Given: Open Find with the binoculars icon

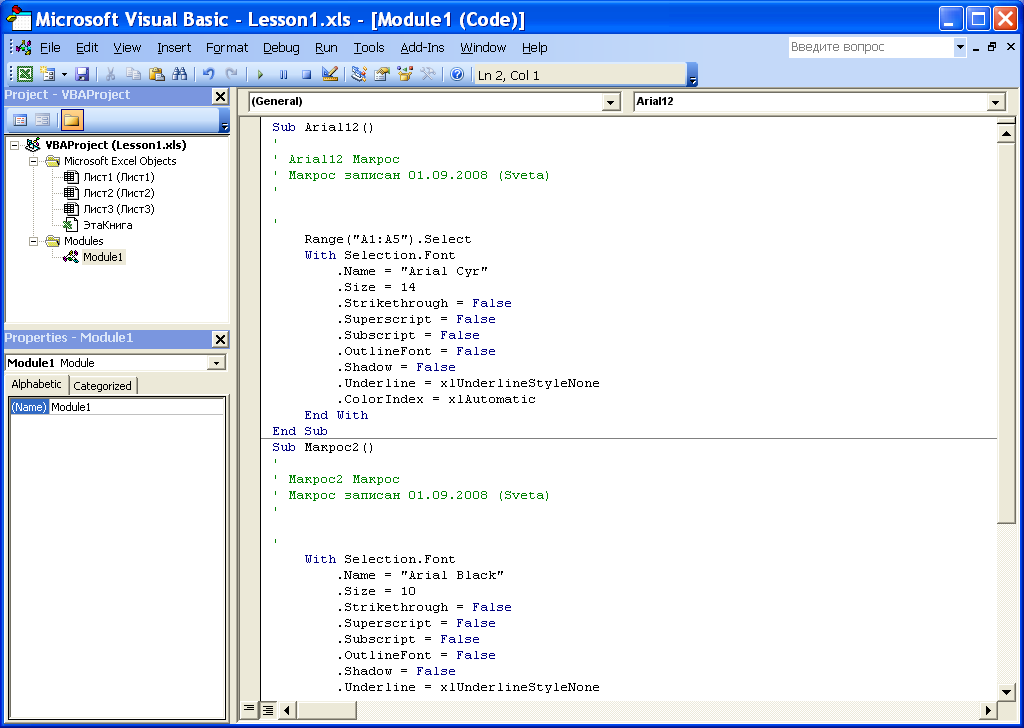Looking at the screenshot, I should click(x=180, y=74).
